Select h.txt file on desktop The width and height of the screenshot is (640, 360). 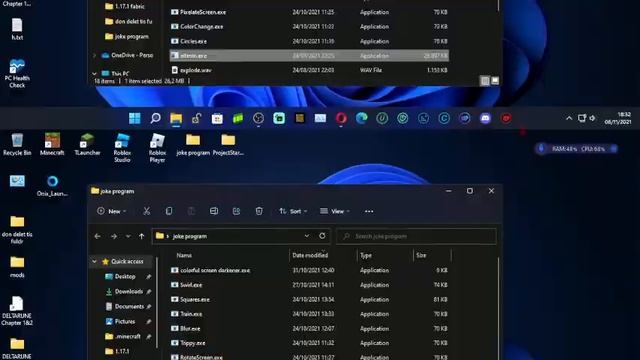coord(17,29)
